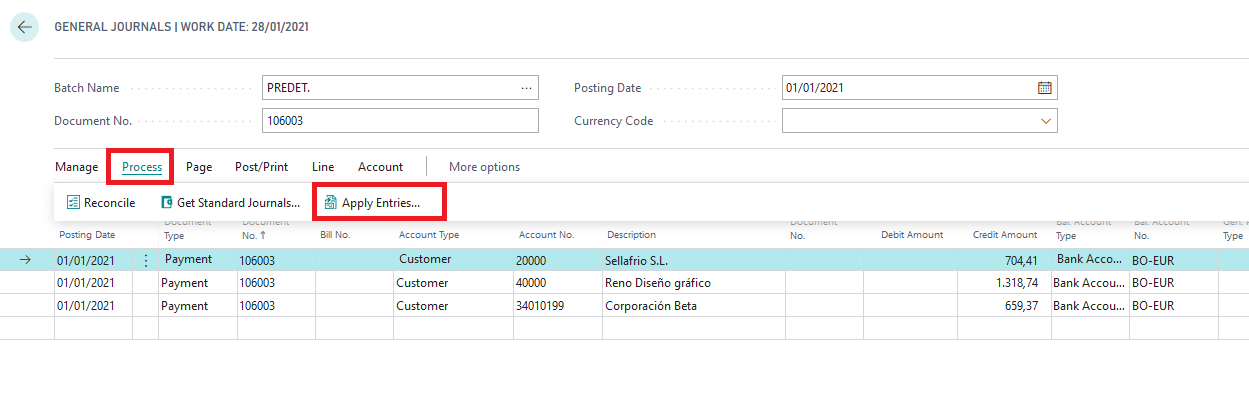Image resolution: width=1249 pixels, height=420 pixels.
Task: Click the Reconcile action icon
Action: click(x=73, y=203)
